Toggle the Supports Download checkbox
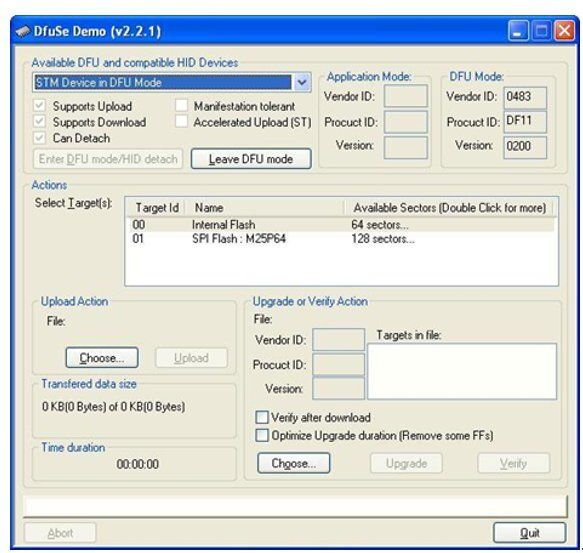The height and width of the screenshot is (553, 583). click(39, 122)
